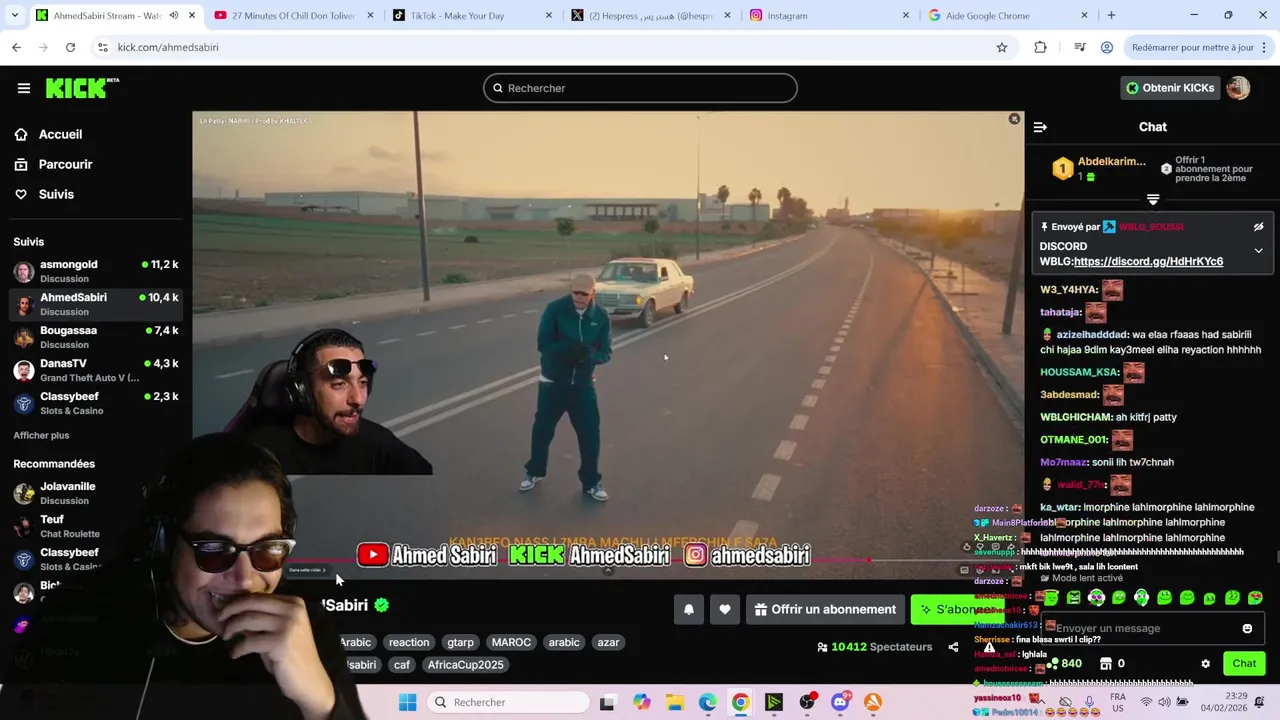The width and height of the screenshot is (1280, 720).
Task: Click the S'abonner subscribe button
Action: point(960,609)
